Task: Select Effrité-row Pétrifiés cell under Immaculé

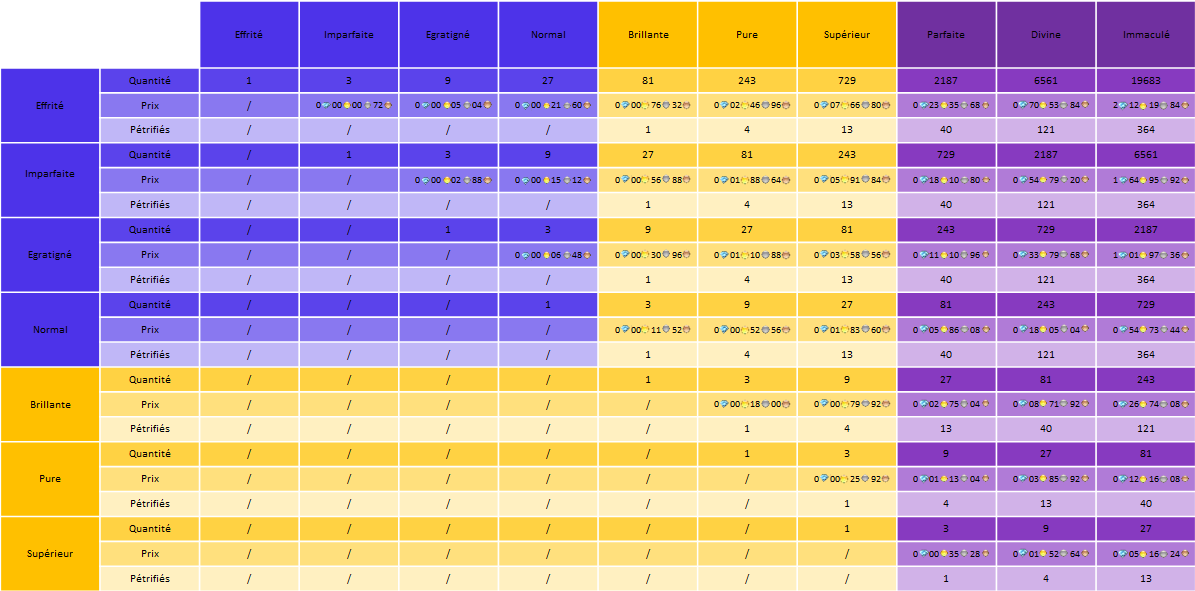Action: click(1145, 130)
